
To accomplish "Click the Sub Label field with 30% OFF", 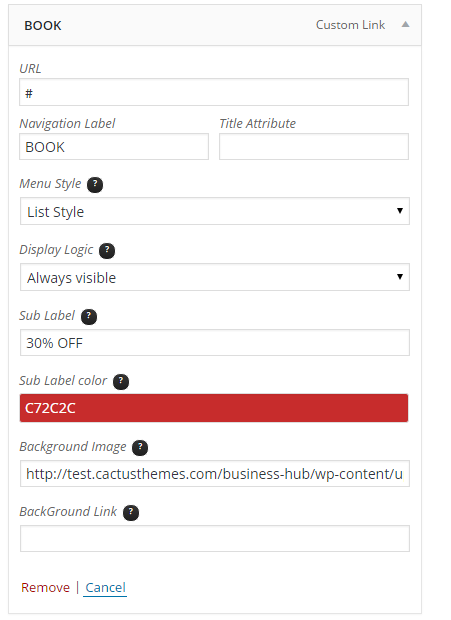I will coord(215,342).
